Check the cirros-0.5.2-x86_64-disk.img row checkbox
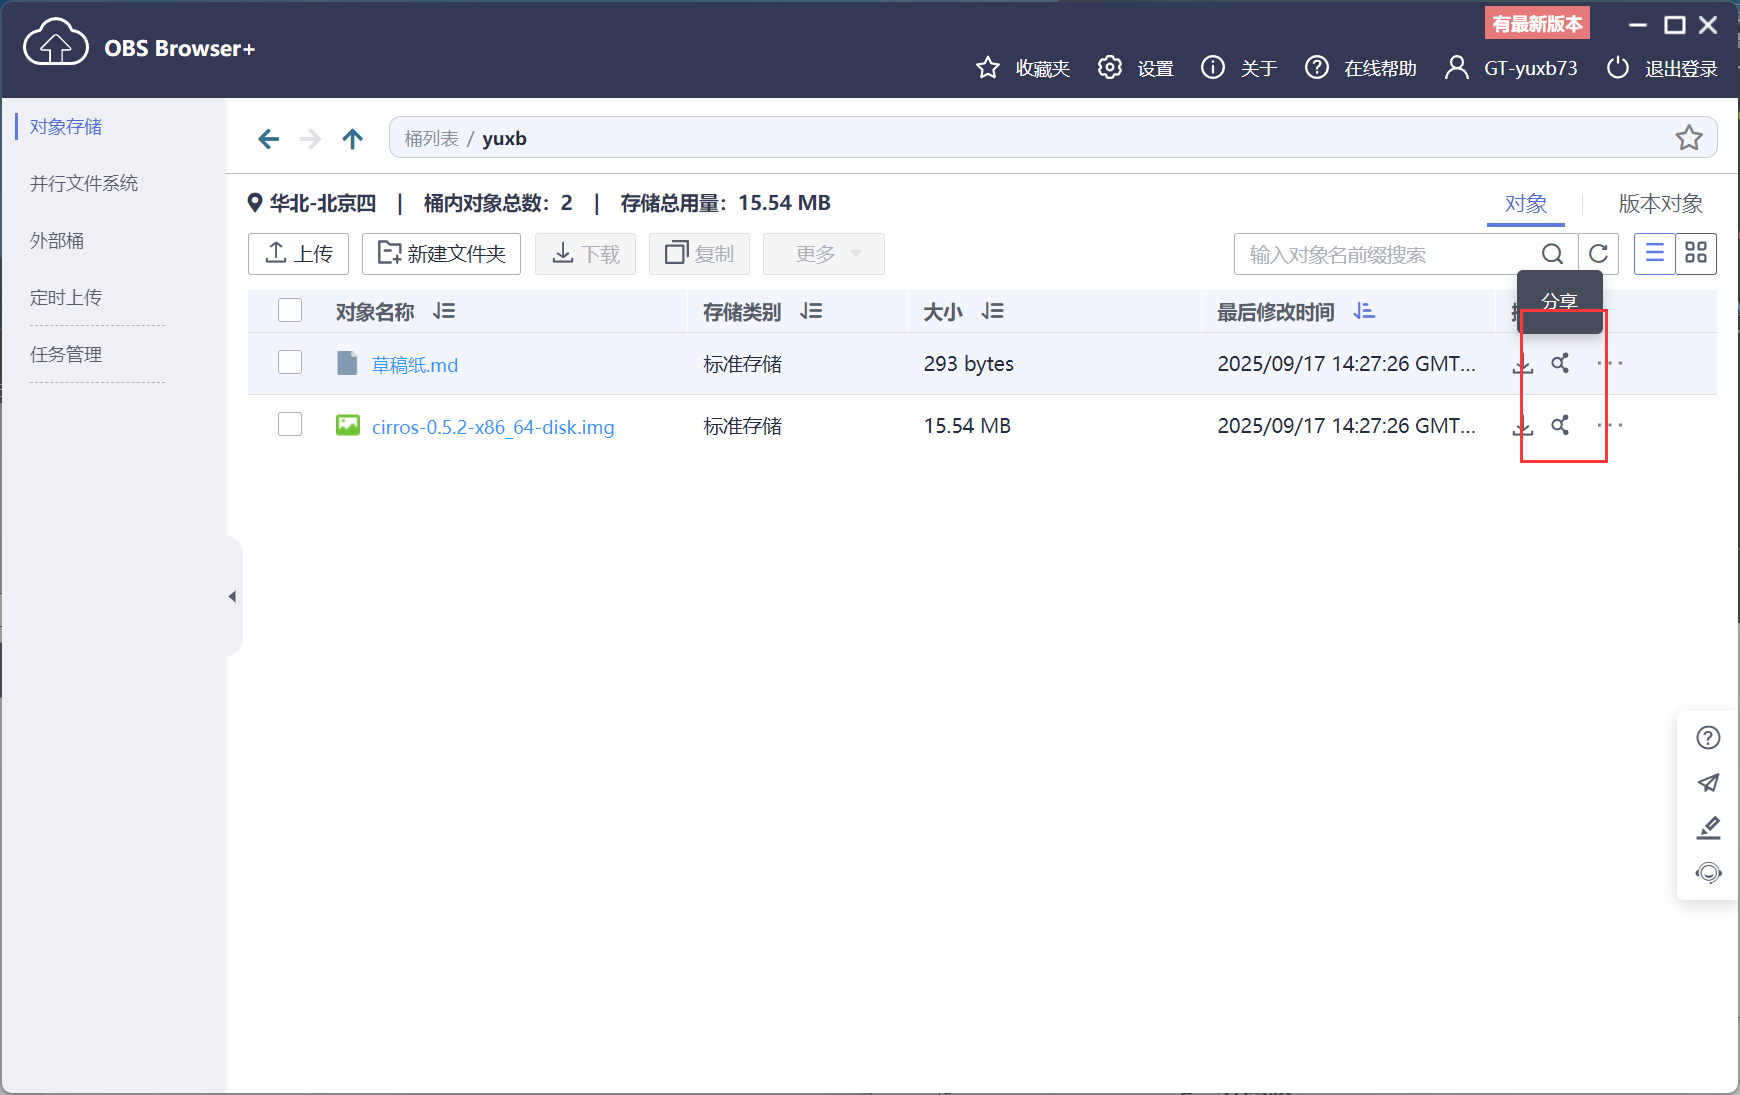Image resolution: width=1740 pixels, height=1095 pixels. point(290,424)
